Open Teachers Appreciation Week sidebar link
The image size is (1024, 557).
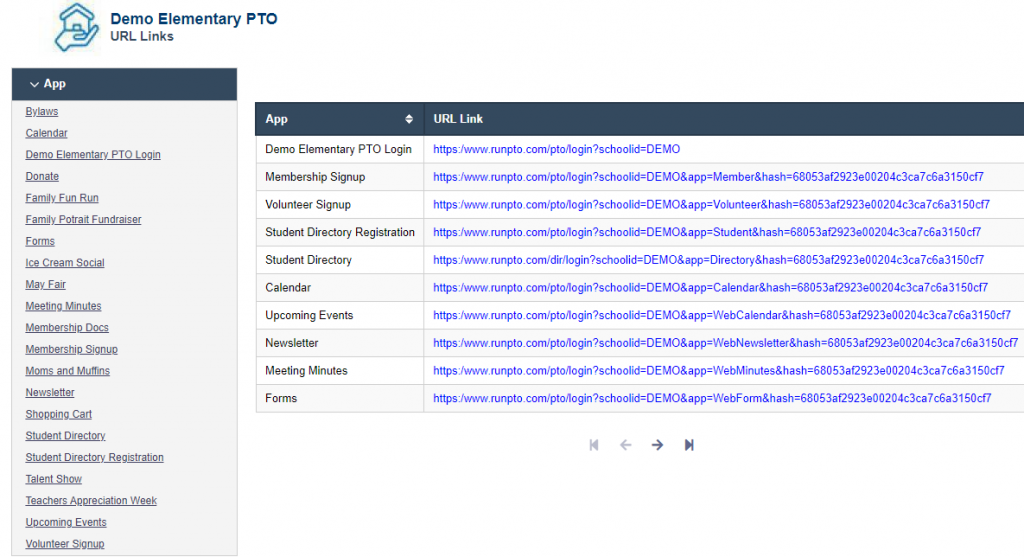coord(91,500)
